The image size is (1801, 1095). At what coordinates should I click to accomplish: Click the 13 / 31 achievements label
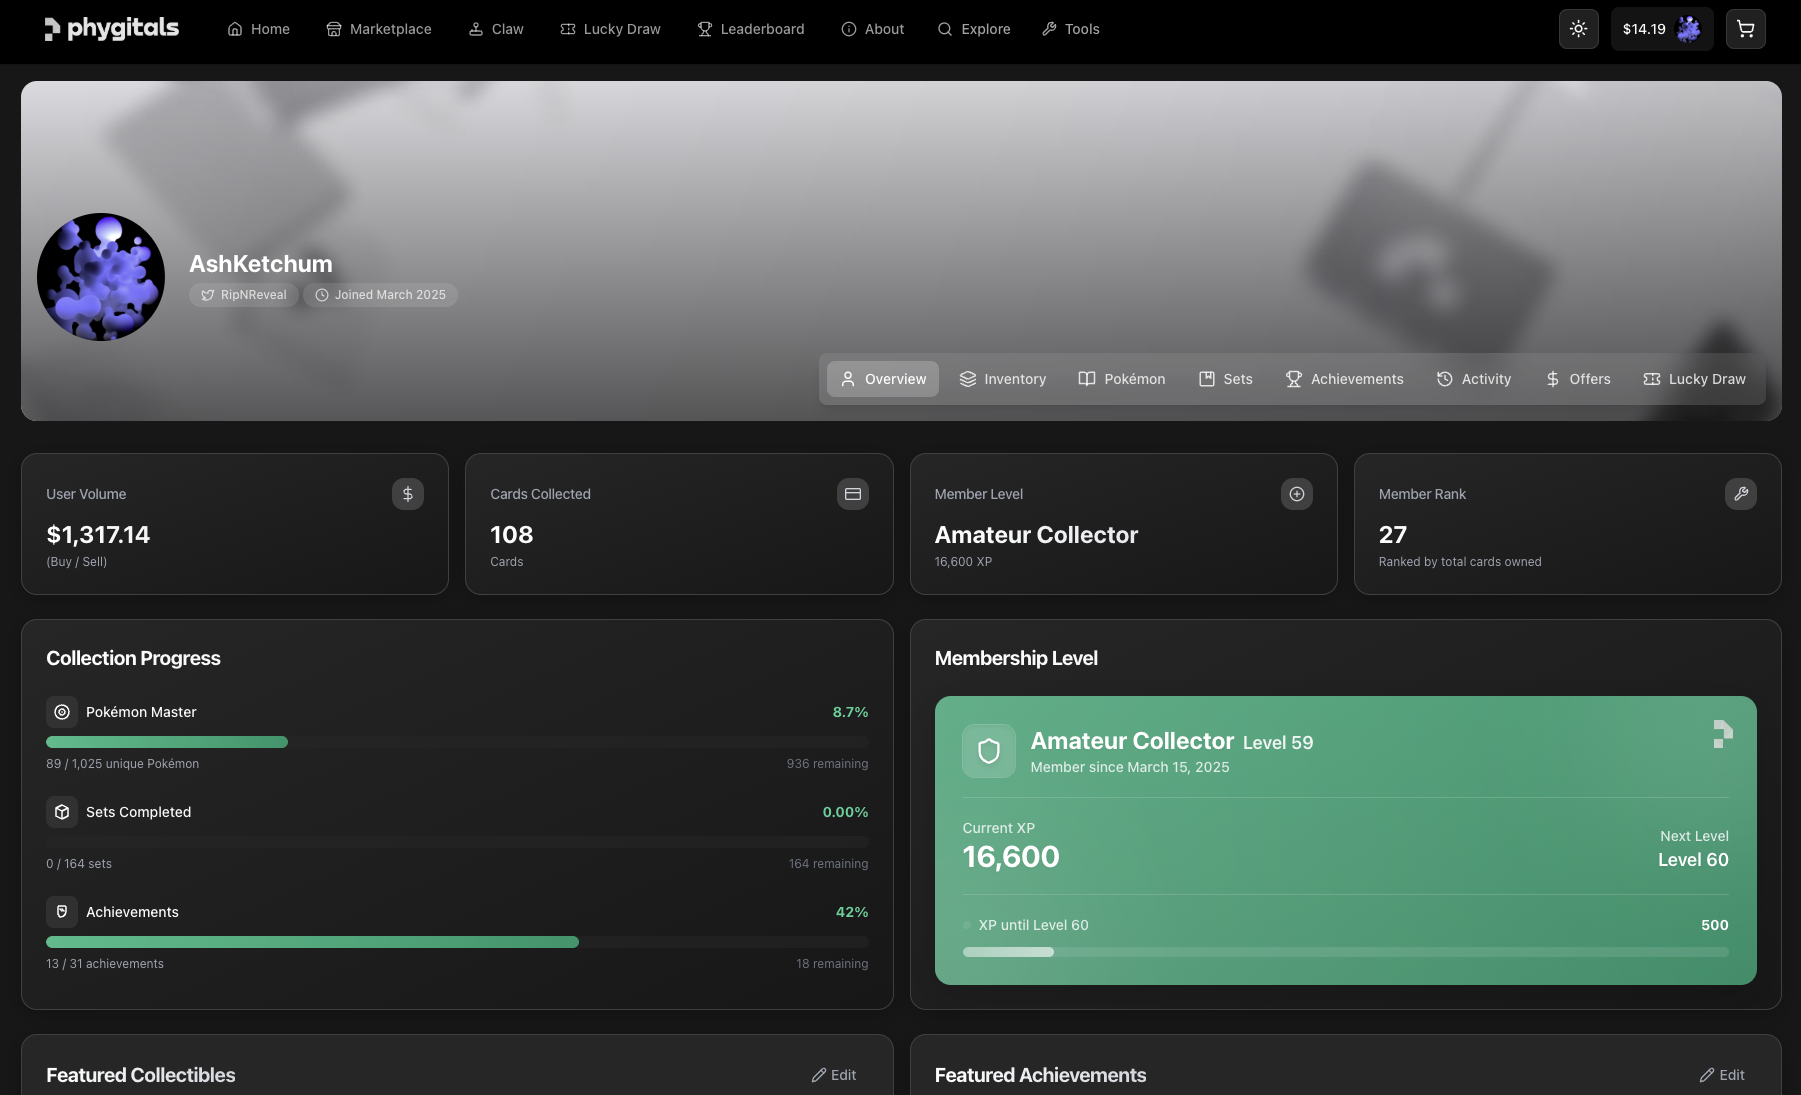pyautogui.click(x=105, y=964)
